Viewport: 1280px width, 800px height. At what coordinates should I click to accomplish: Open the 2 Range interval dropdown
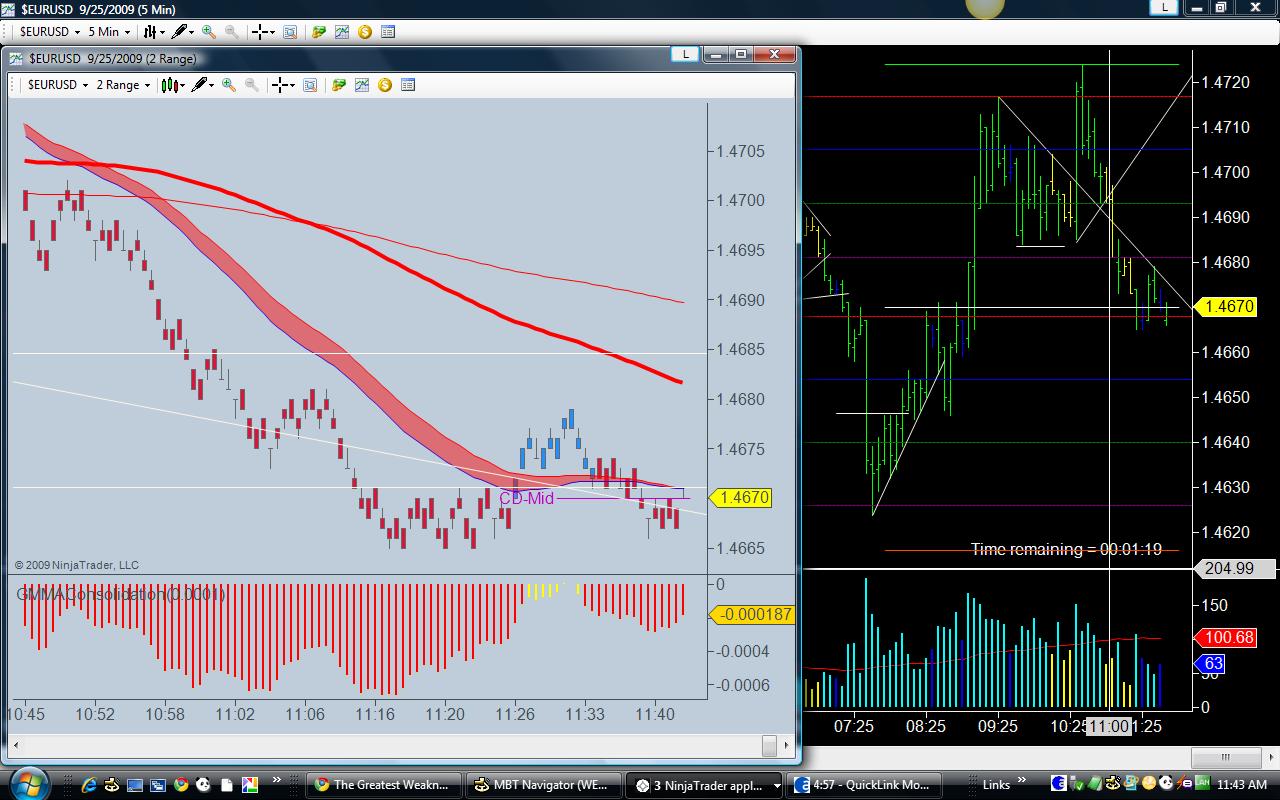(124, 85)
